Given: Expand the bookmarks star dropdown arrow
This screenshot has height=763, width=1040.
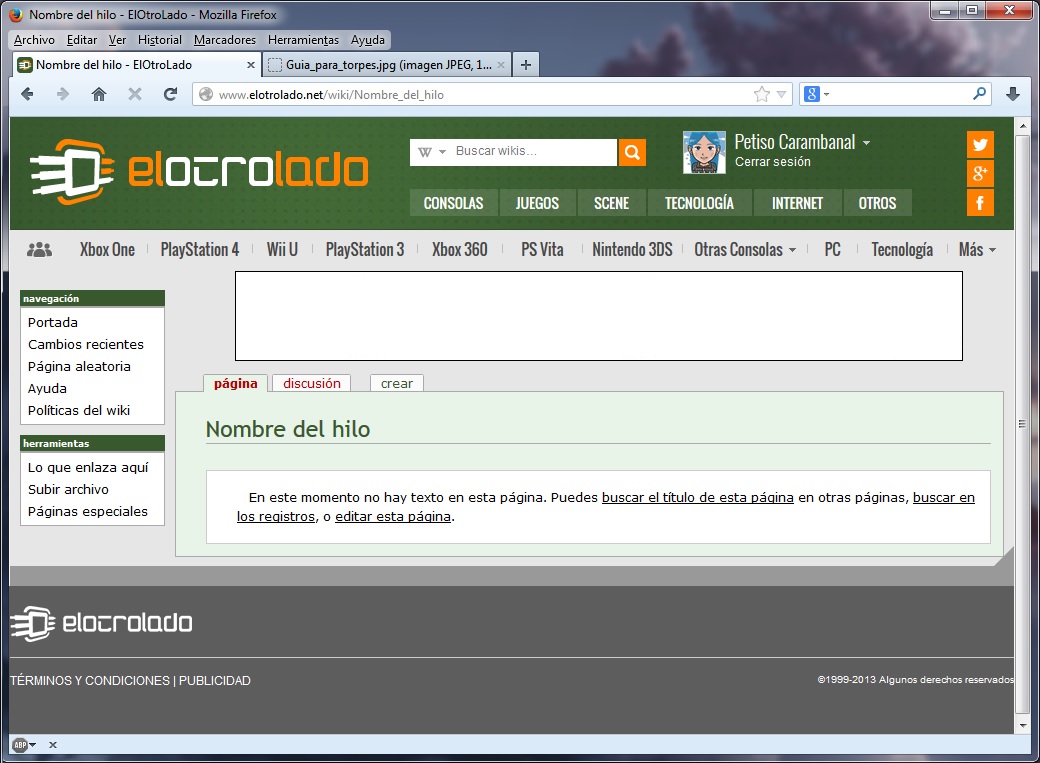Looking at the screenshot, I should 781,94.
